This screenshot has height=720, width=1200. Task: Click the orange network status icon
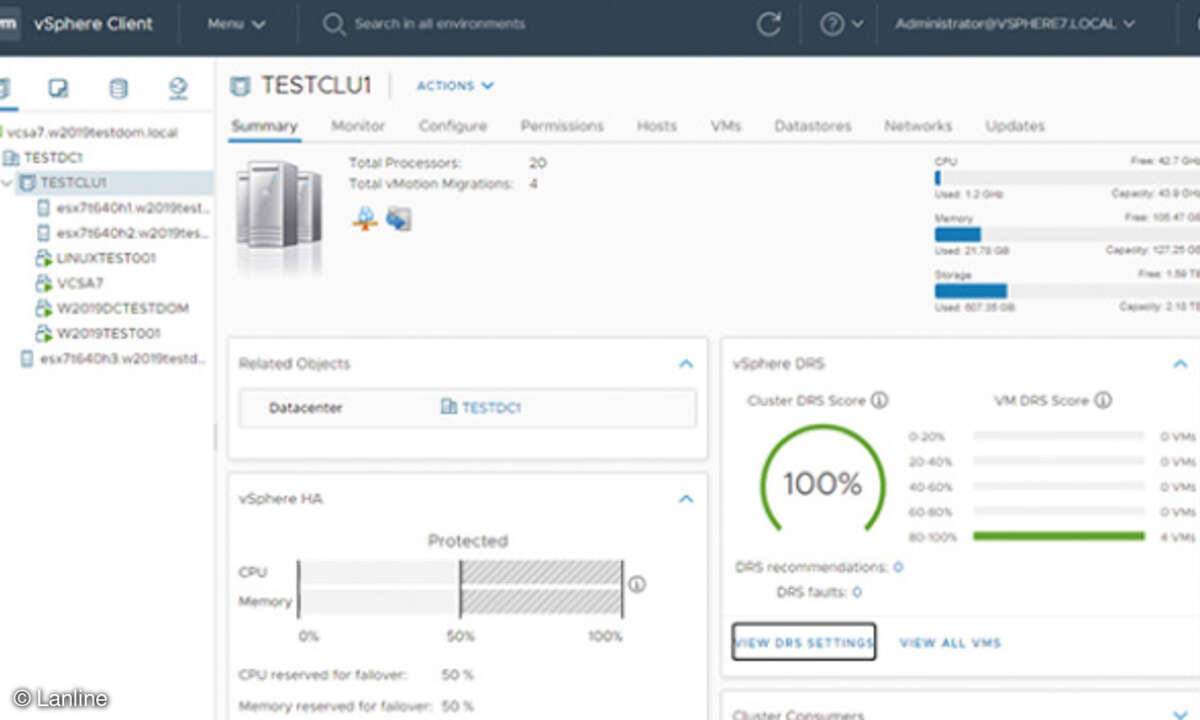coord(366,218)
